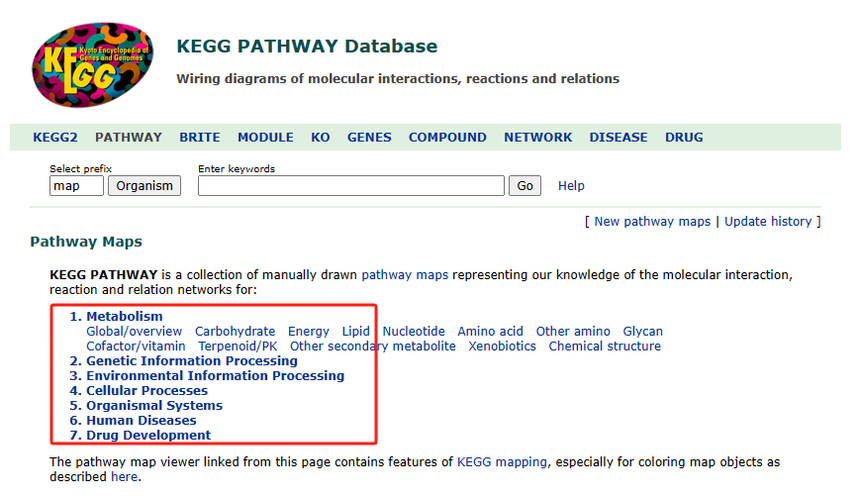
Task: Focus the Enter keywords search field
Action: pos(351,185)
